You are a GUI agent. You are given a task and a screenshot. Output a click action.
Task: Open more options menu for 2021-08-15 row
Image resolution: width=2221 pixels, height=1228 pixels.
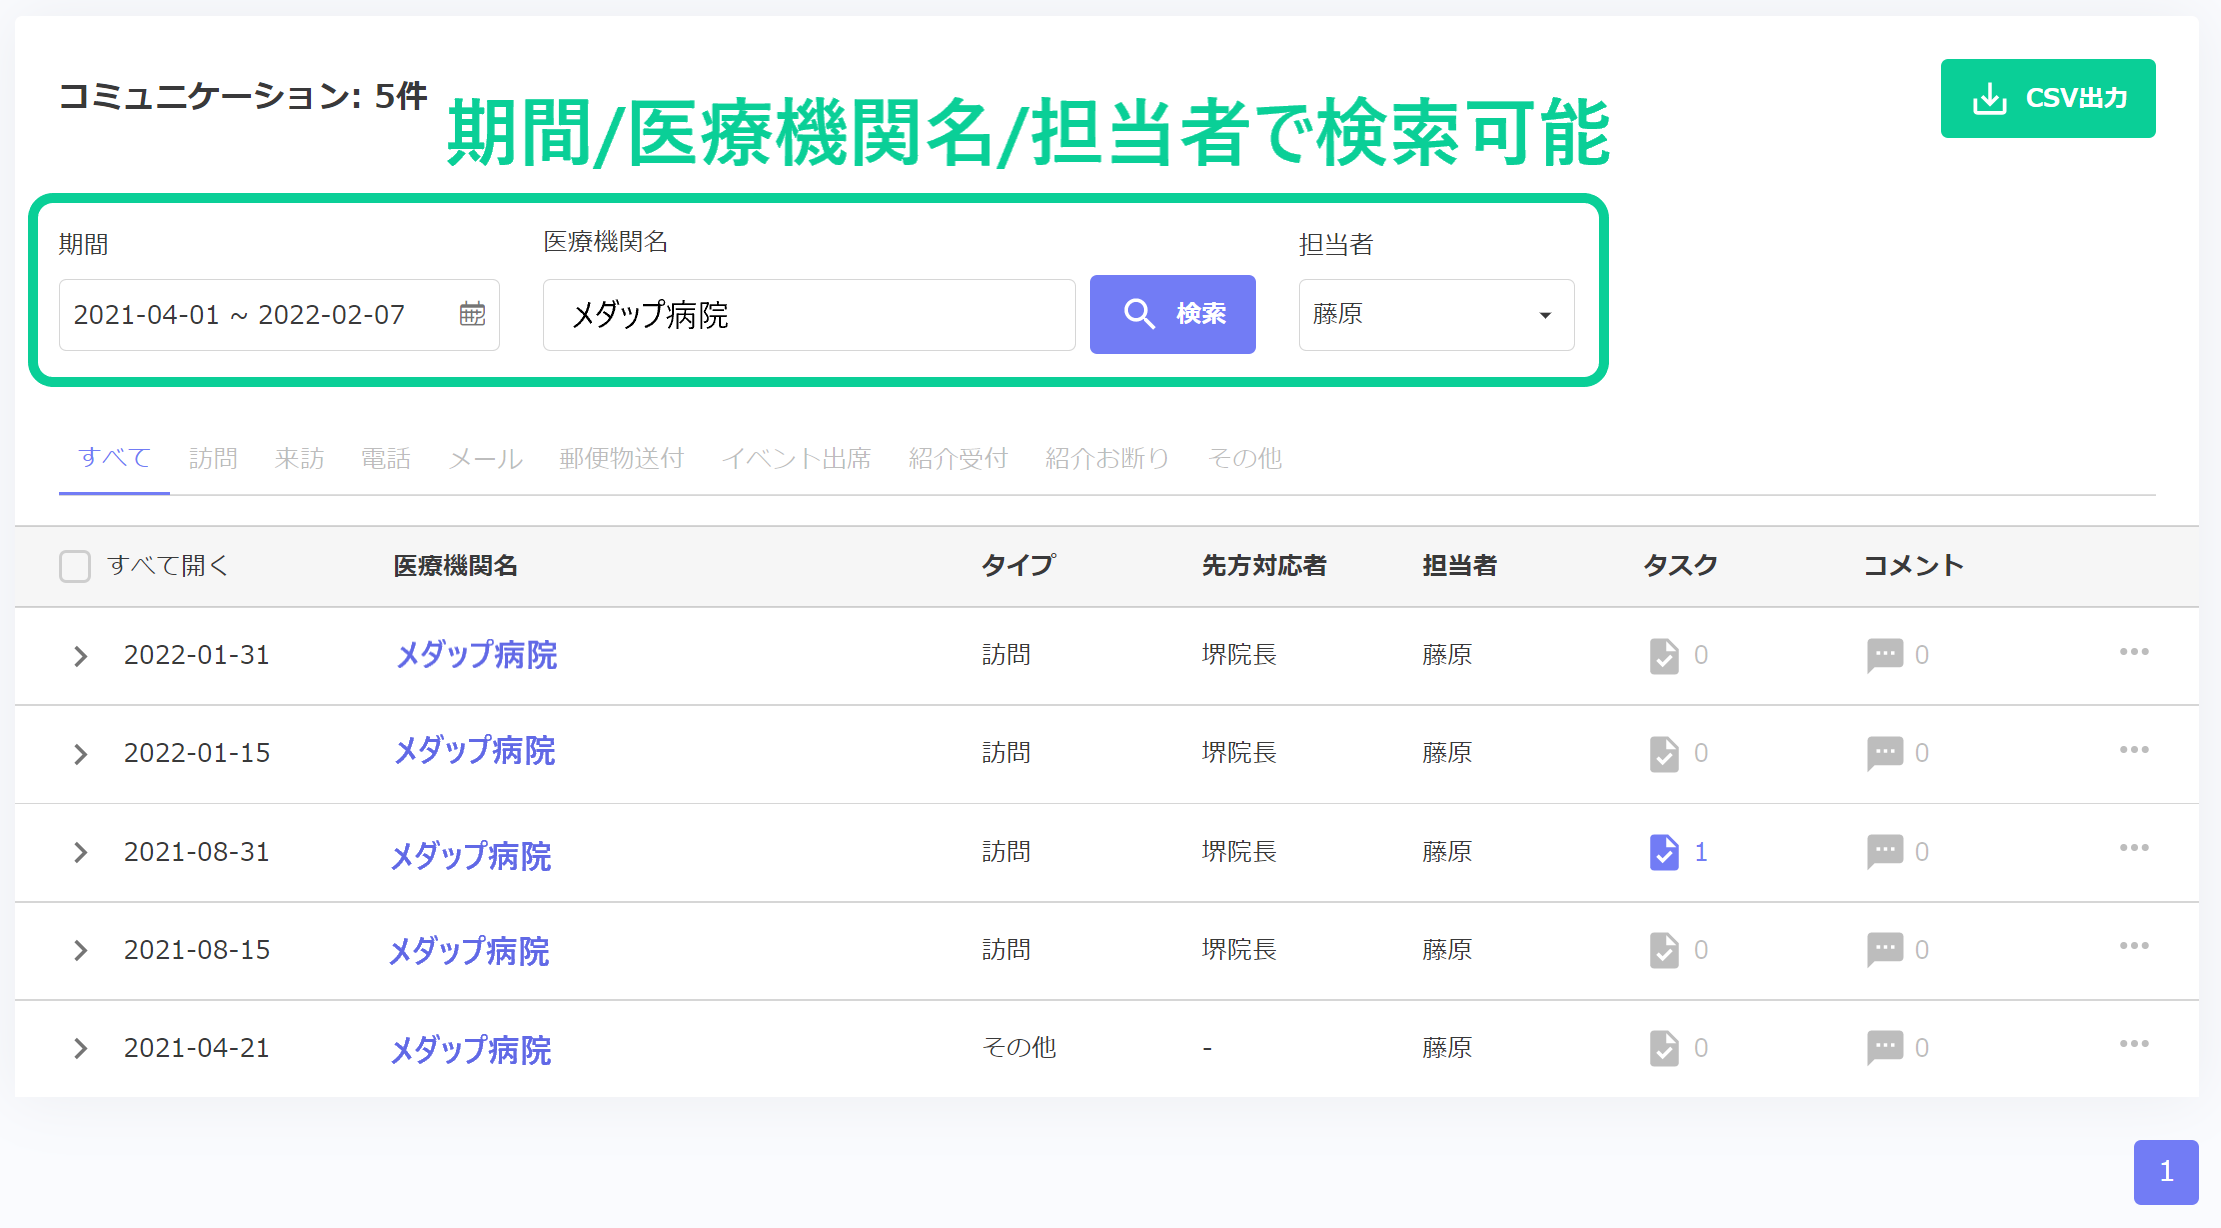(x=2134, y=946)
